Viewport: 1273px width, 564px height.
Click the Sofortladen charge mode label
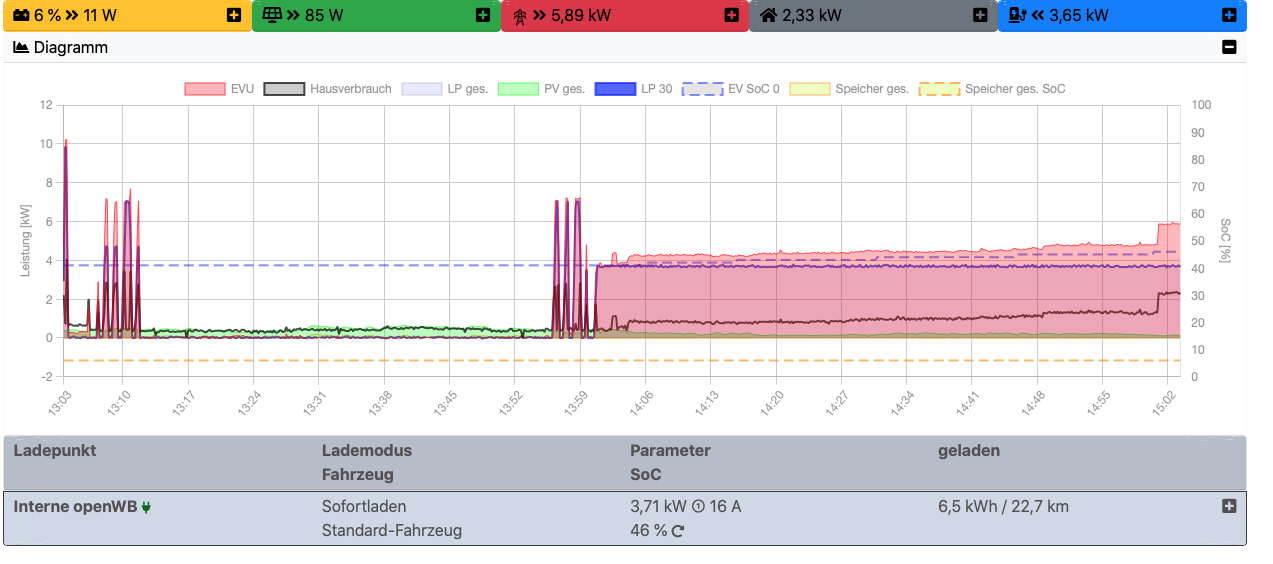click(x=364, y=506)
